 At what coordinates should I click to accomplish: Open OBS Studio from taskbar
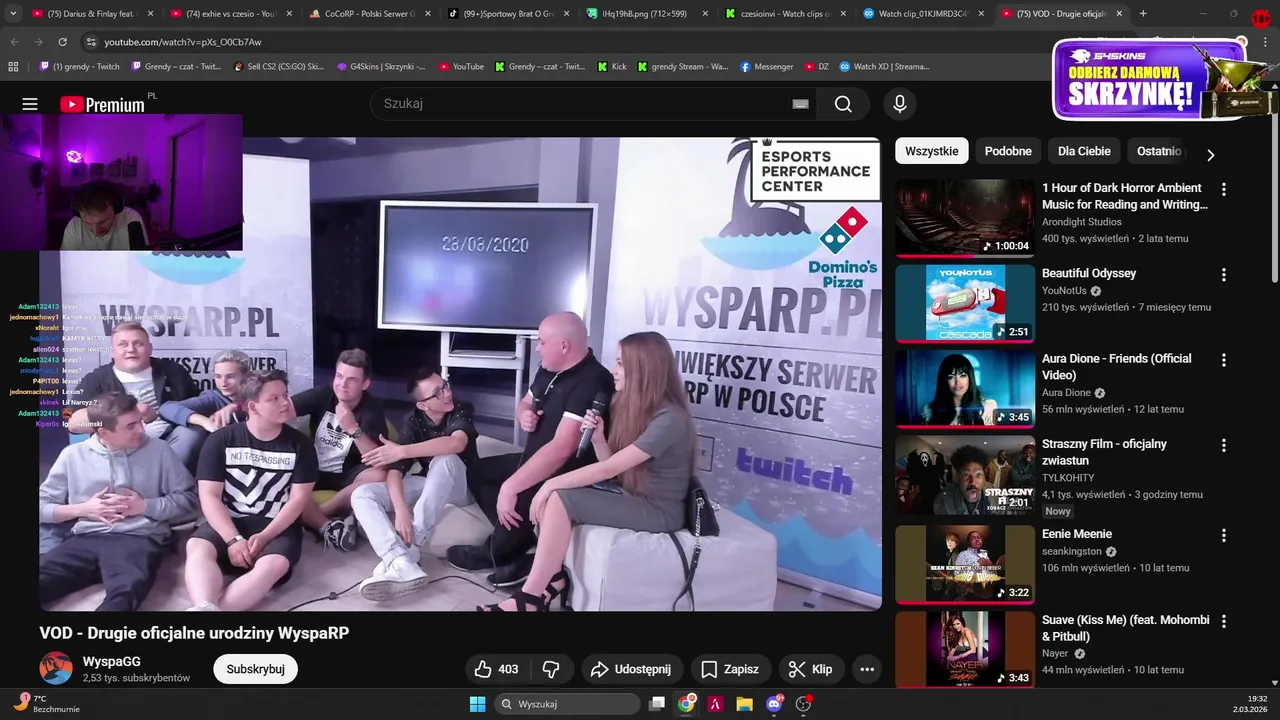click(x=803, y=704)
